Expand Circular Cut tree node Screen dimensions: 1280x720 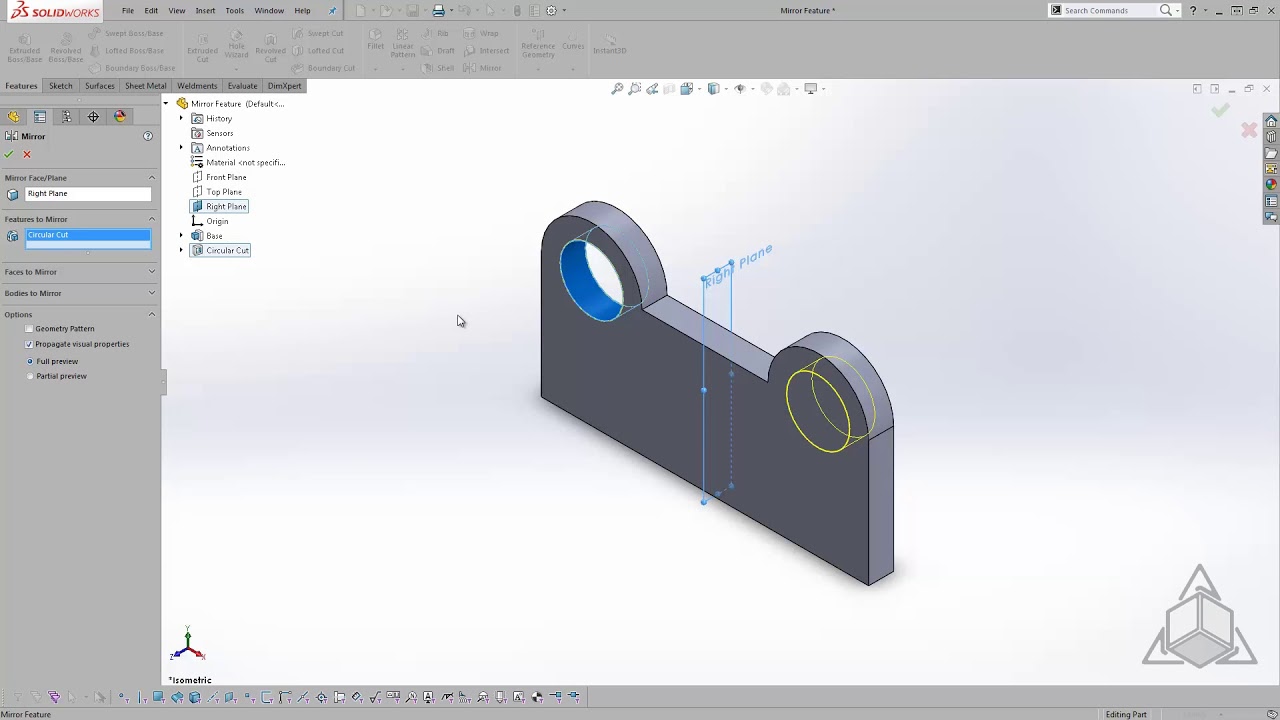(182, 250)
